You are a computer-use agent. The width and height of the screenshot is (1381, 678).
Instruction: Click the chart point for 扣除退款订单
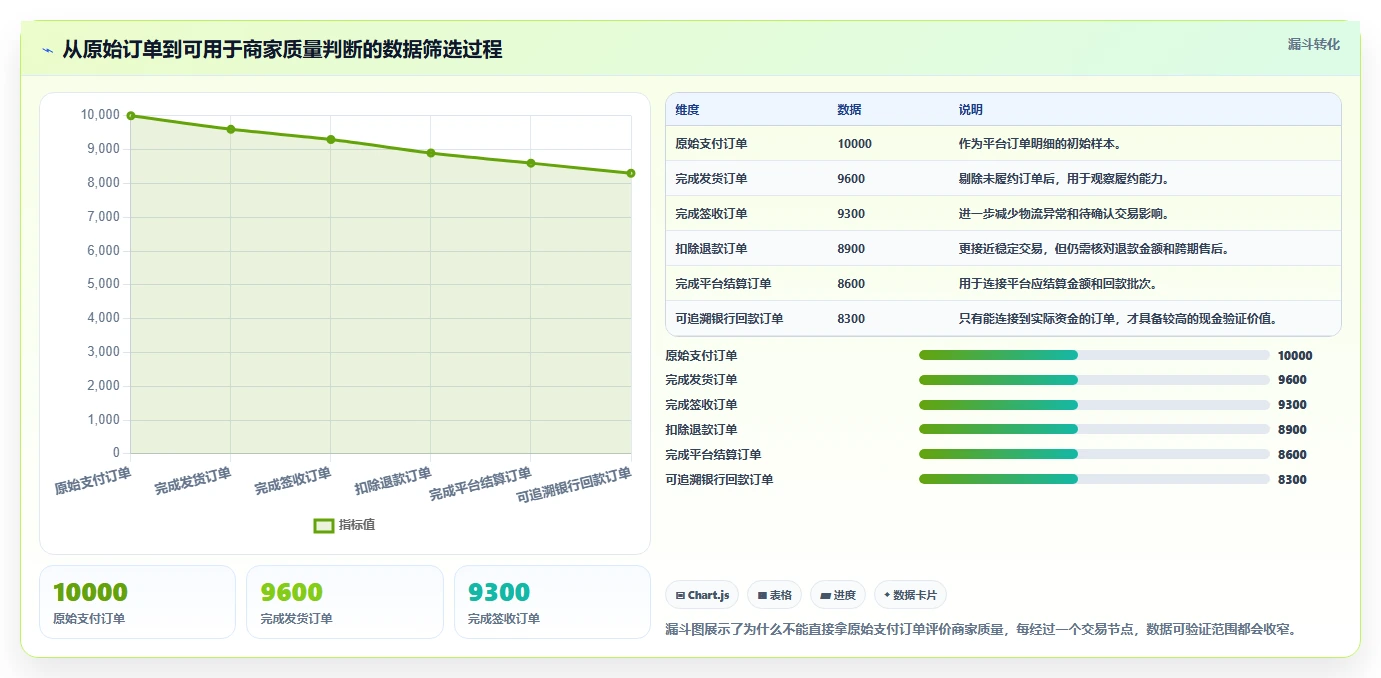pos(431,153)
